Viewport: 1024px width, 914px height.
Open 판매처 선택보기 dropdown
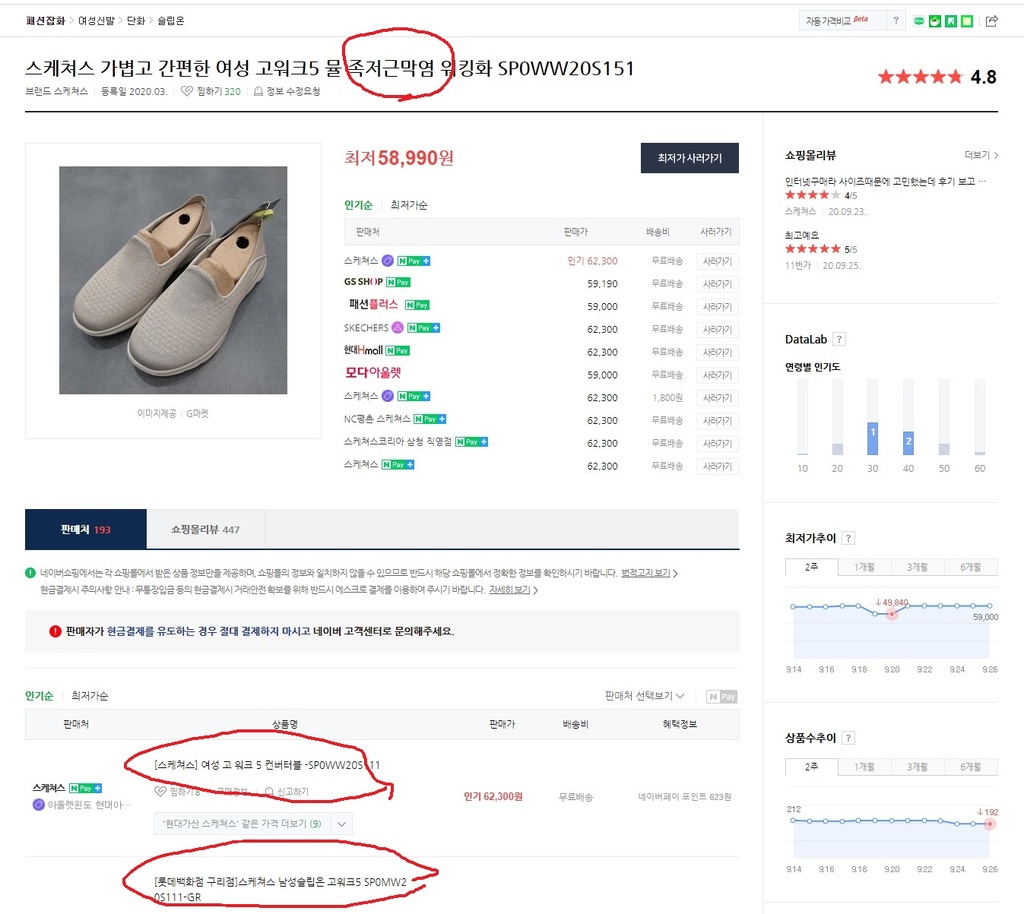644,696
